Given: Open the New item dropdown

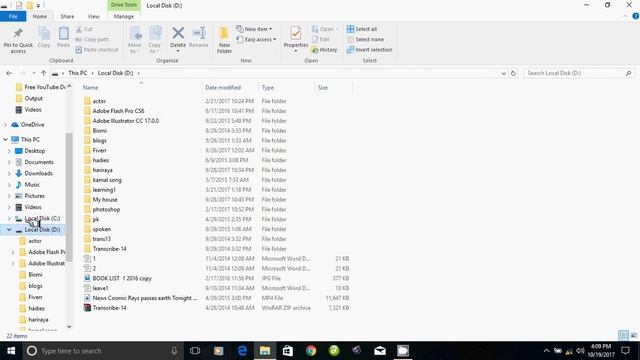Looking at the screenshot, I should [254, 29].
